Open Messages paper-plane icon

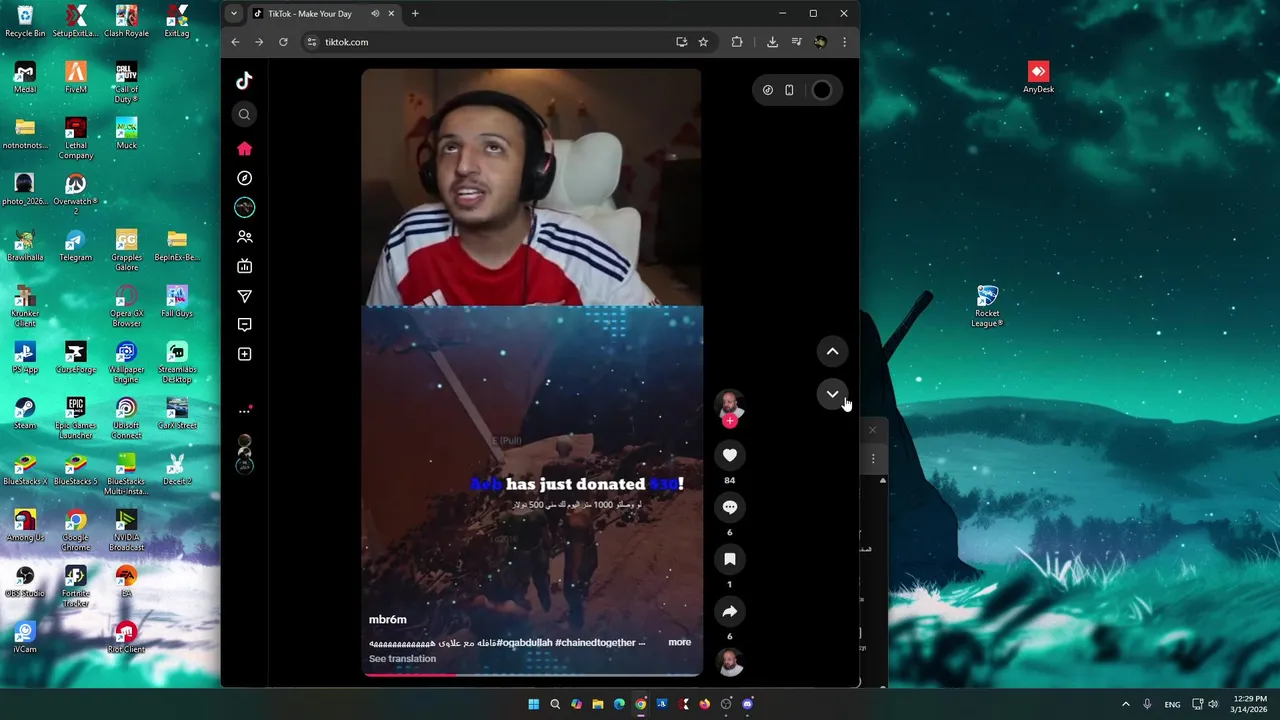244,296
